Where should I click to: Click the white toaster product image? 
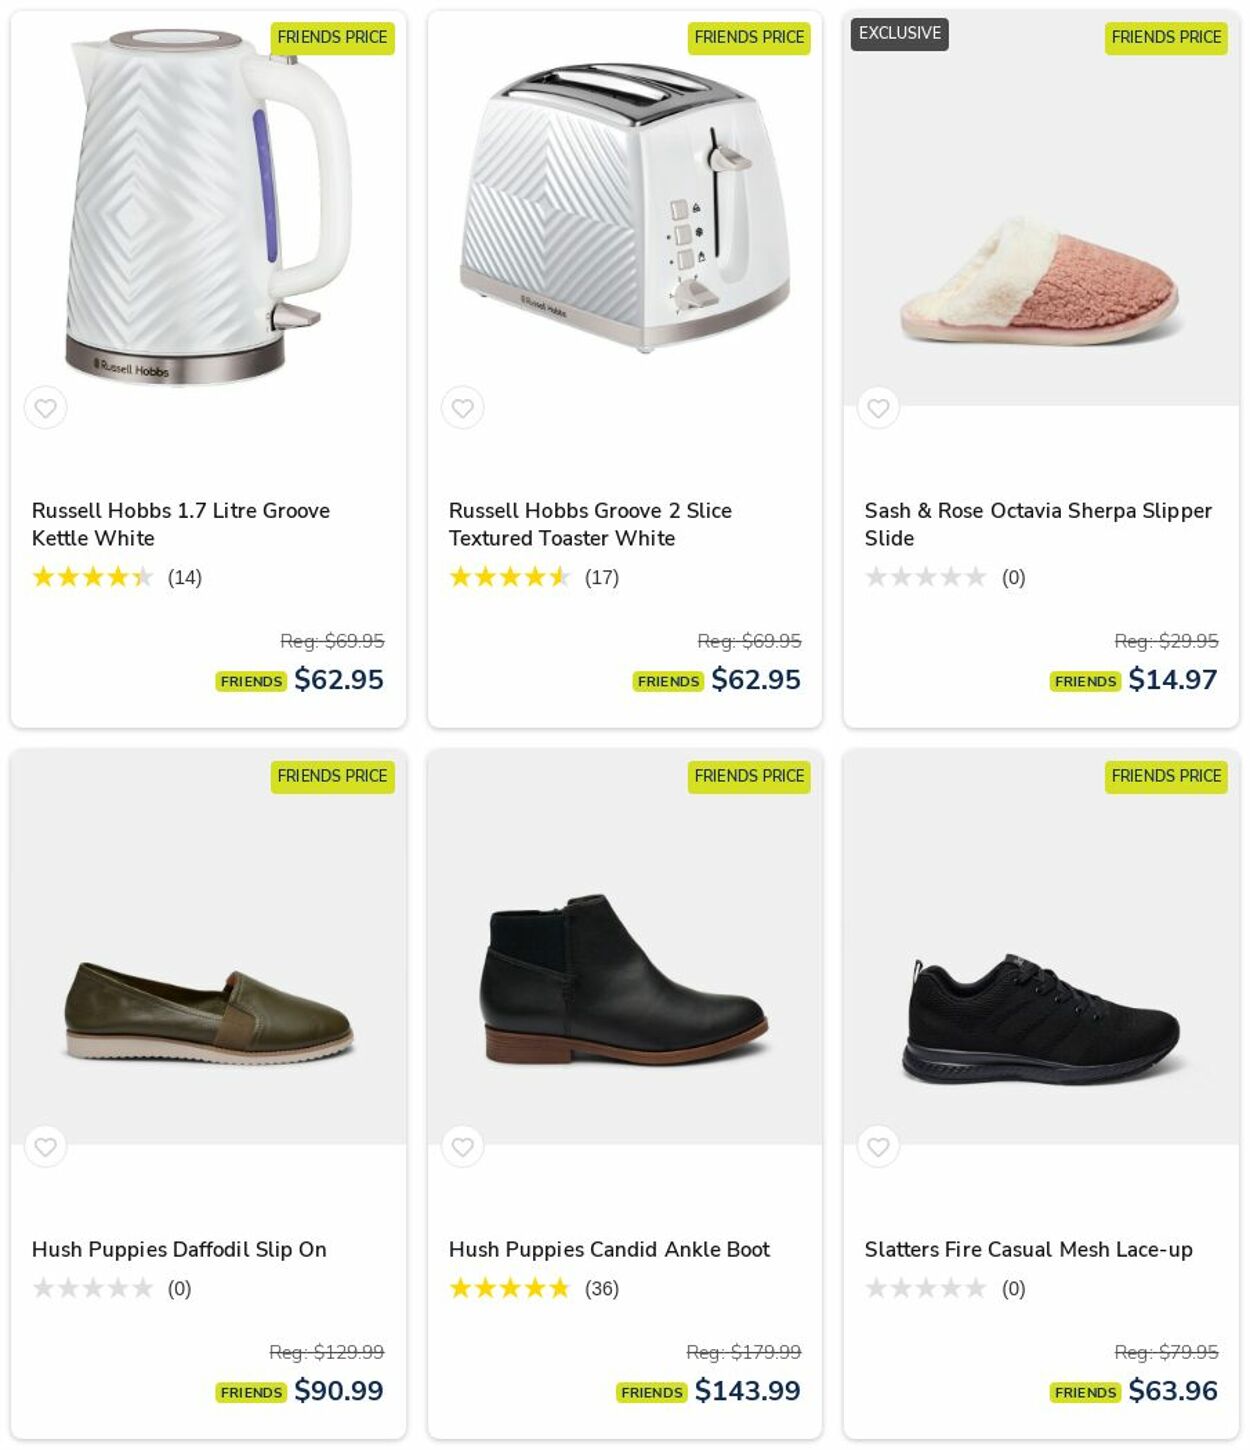[625, 210]
